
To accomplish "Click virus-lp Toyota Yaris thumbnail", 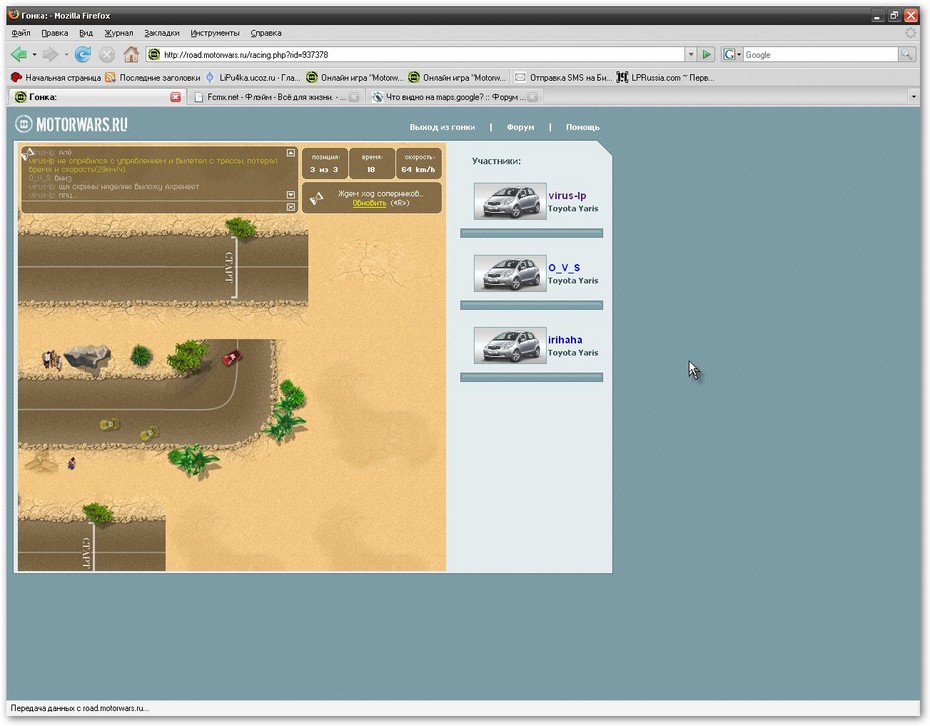I will click(510, 201).
